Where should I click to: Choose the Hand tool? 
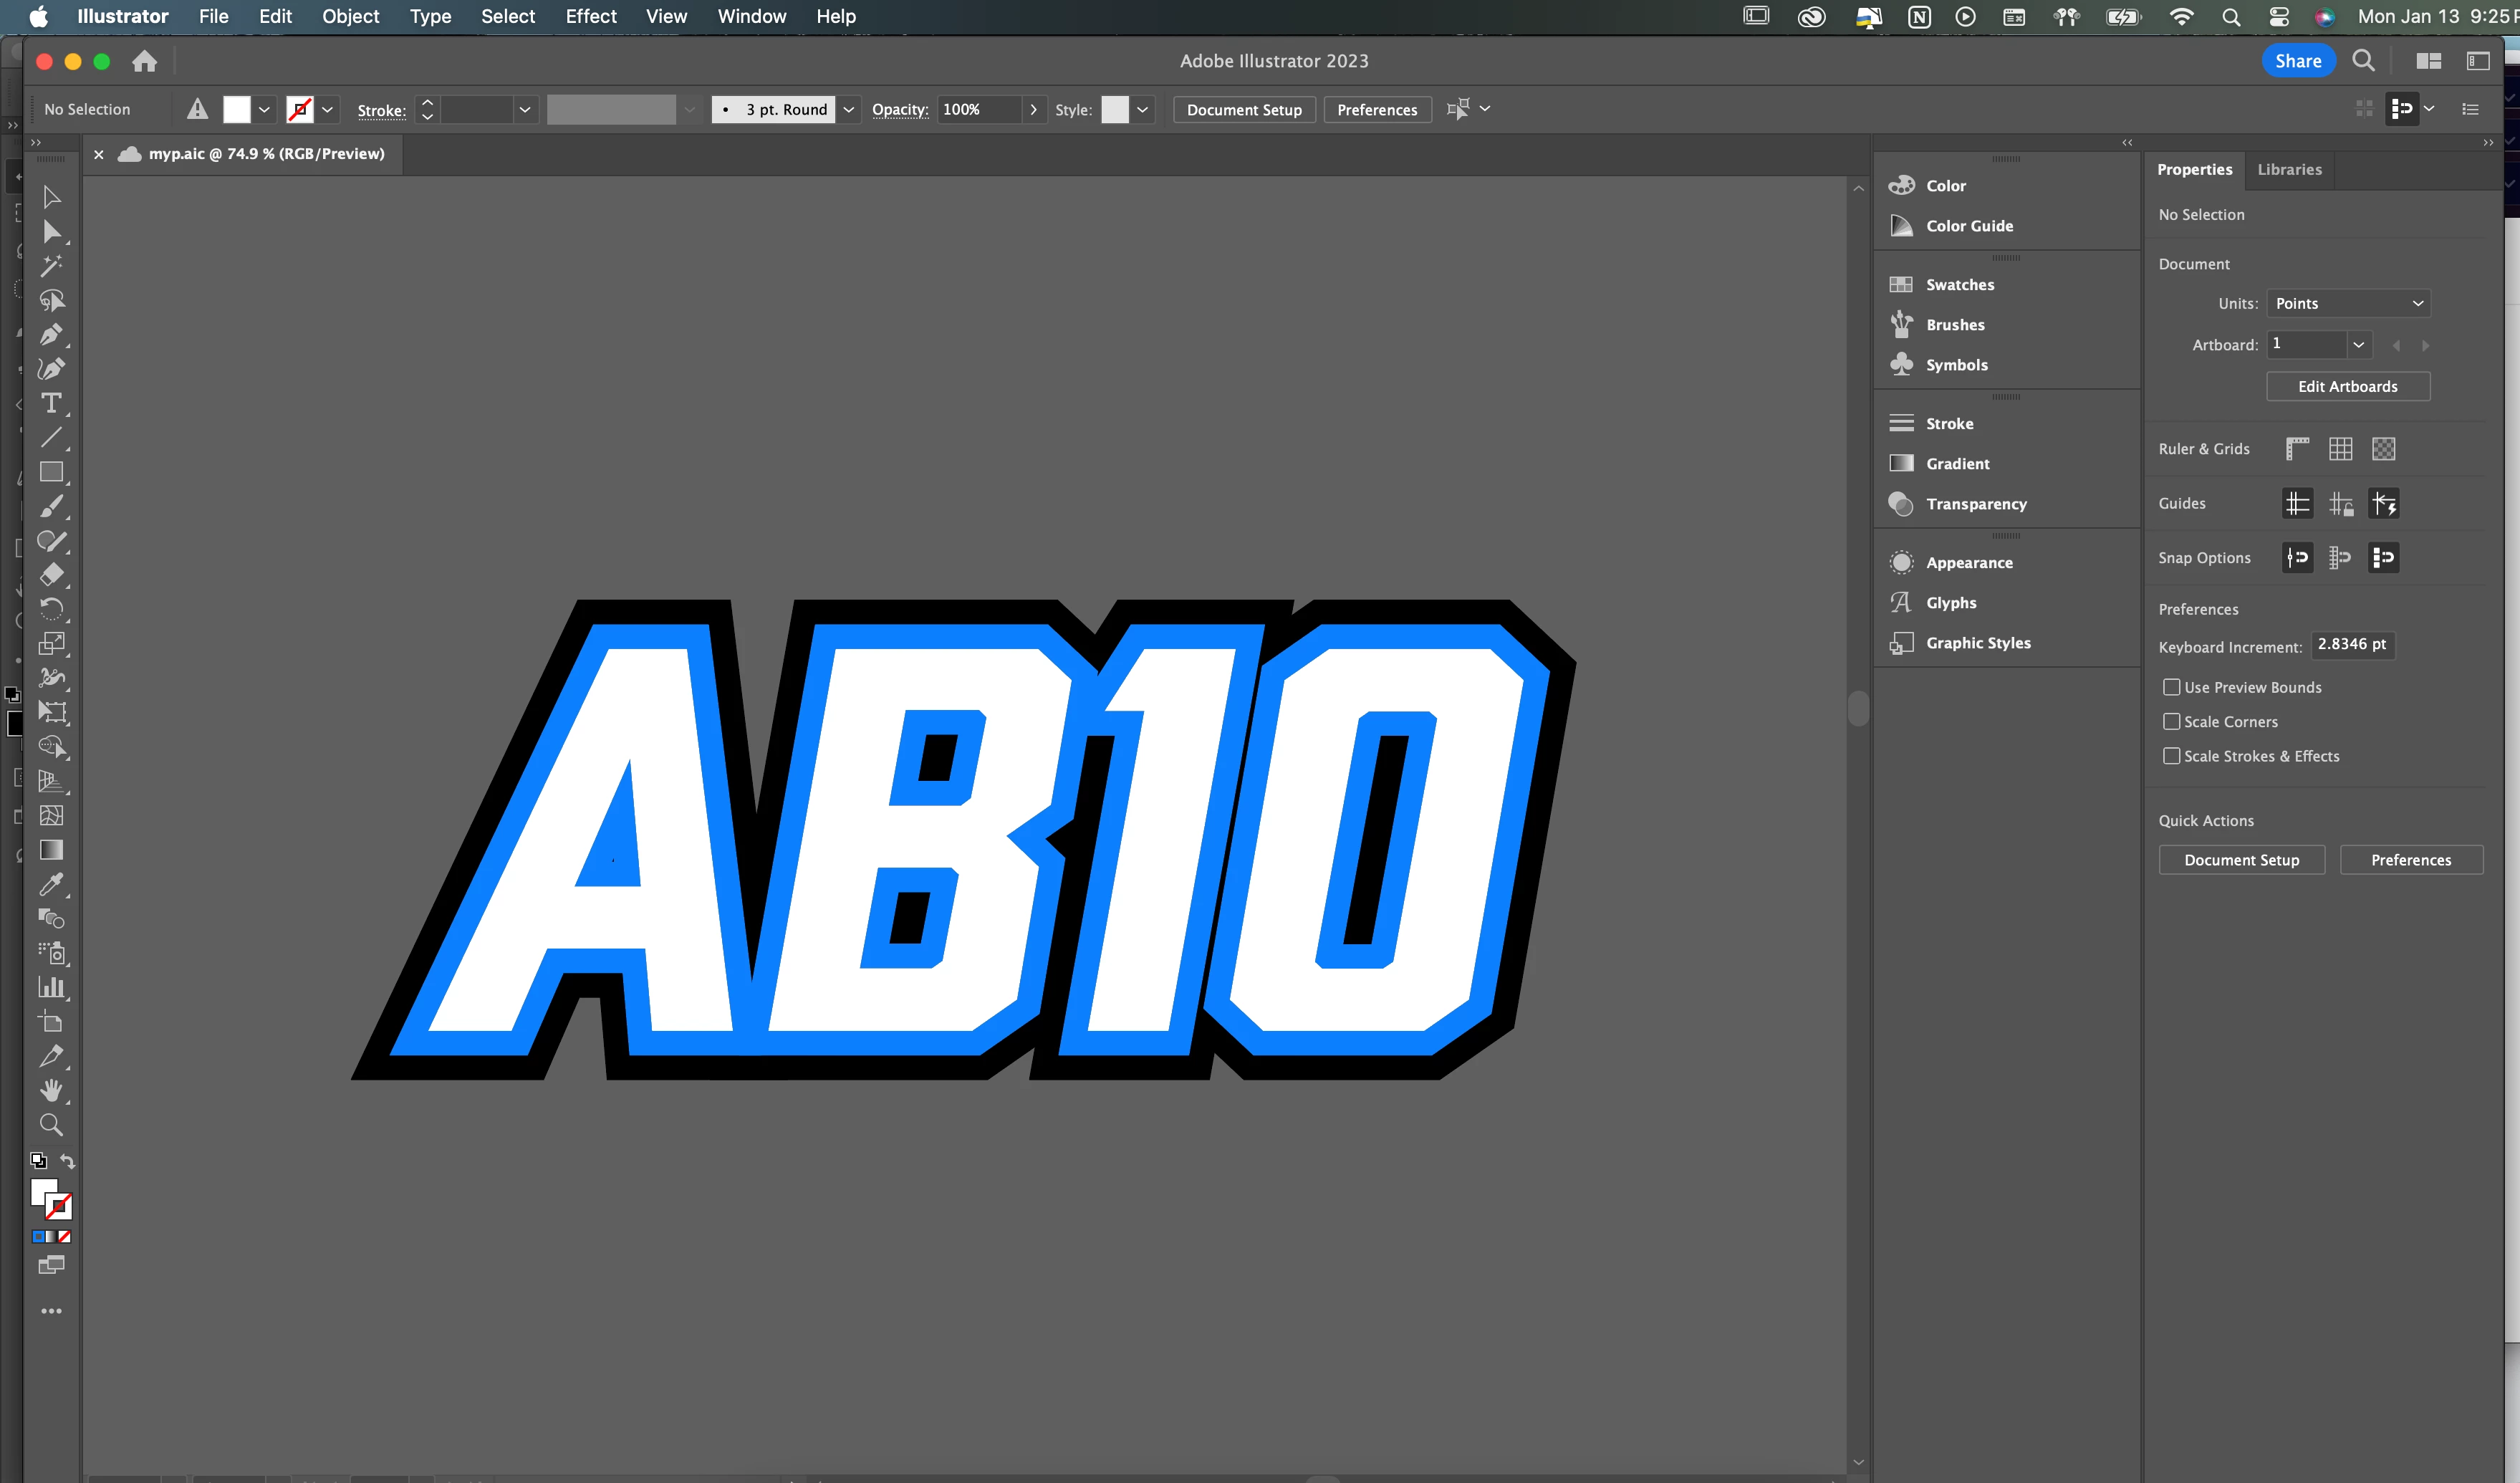pyautogui.click(x=51, y=1090)
